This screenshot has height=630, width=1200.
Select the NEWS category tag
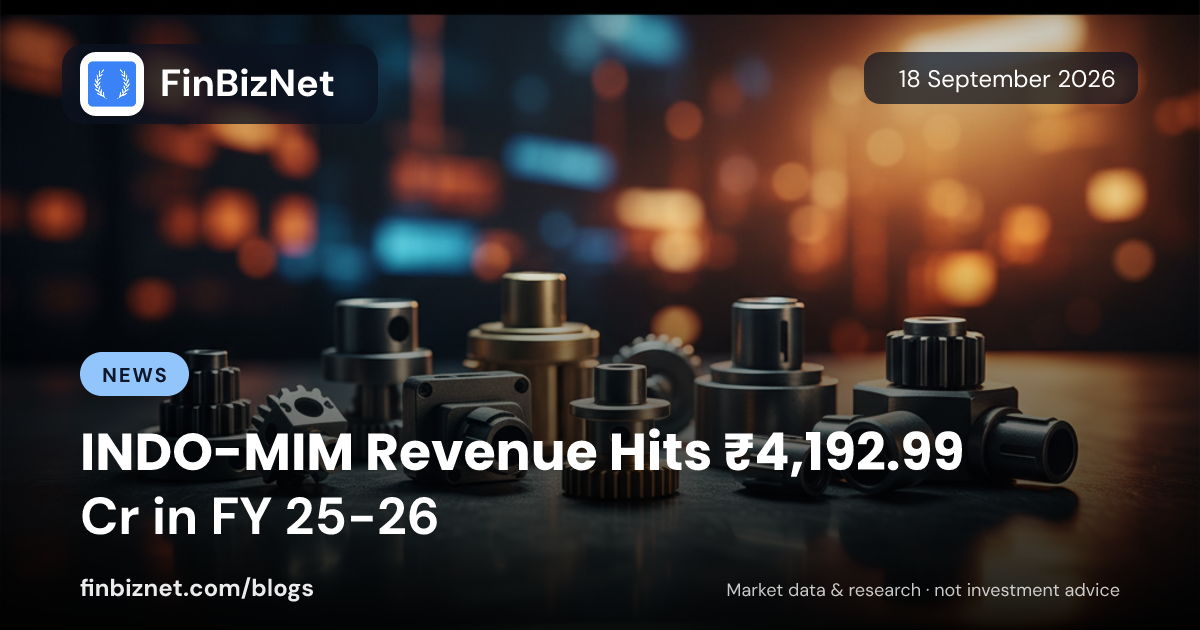pyautogui.click(x=134, y=374)
